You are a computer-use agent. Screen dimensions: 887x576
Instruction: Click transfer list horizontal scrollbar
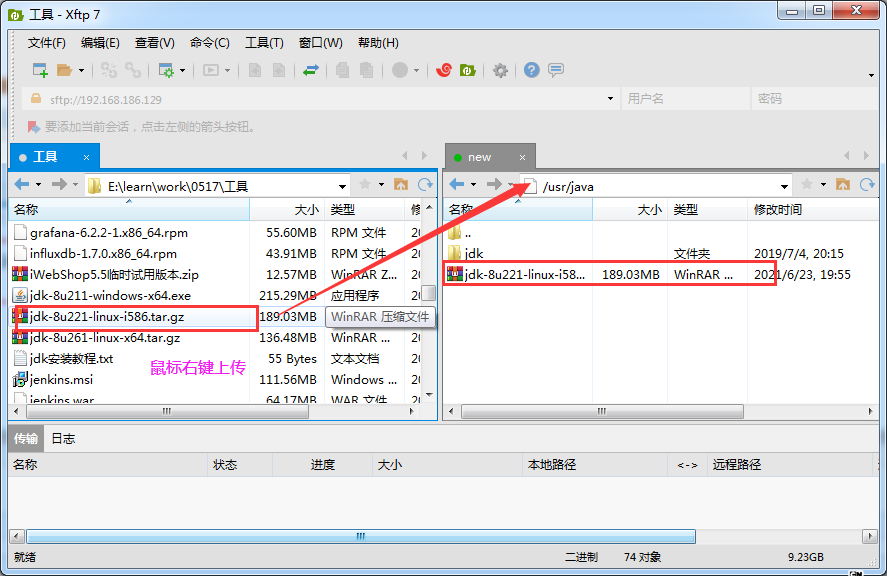coord(361,536)
